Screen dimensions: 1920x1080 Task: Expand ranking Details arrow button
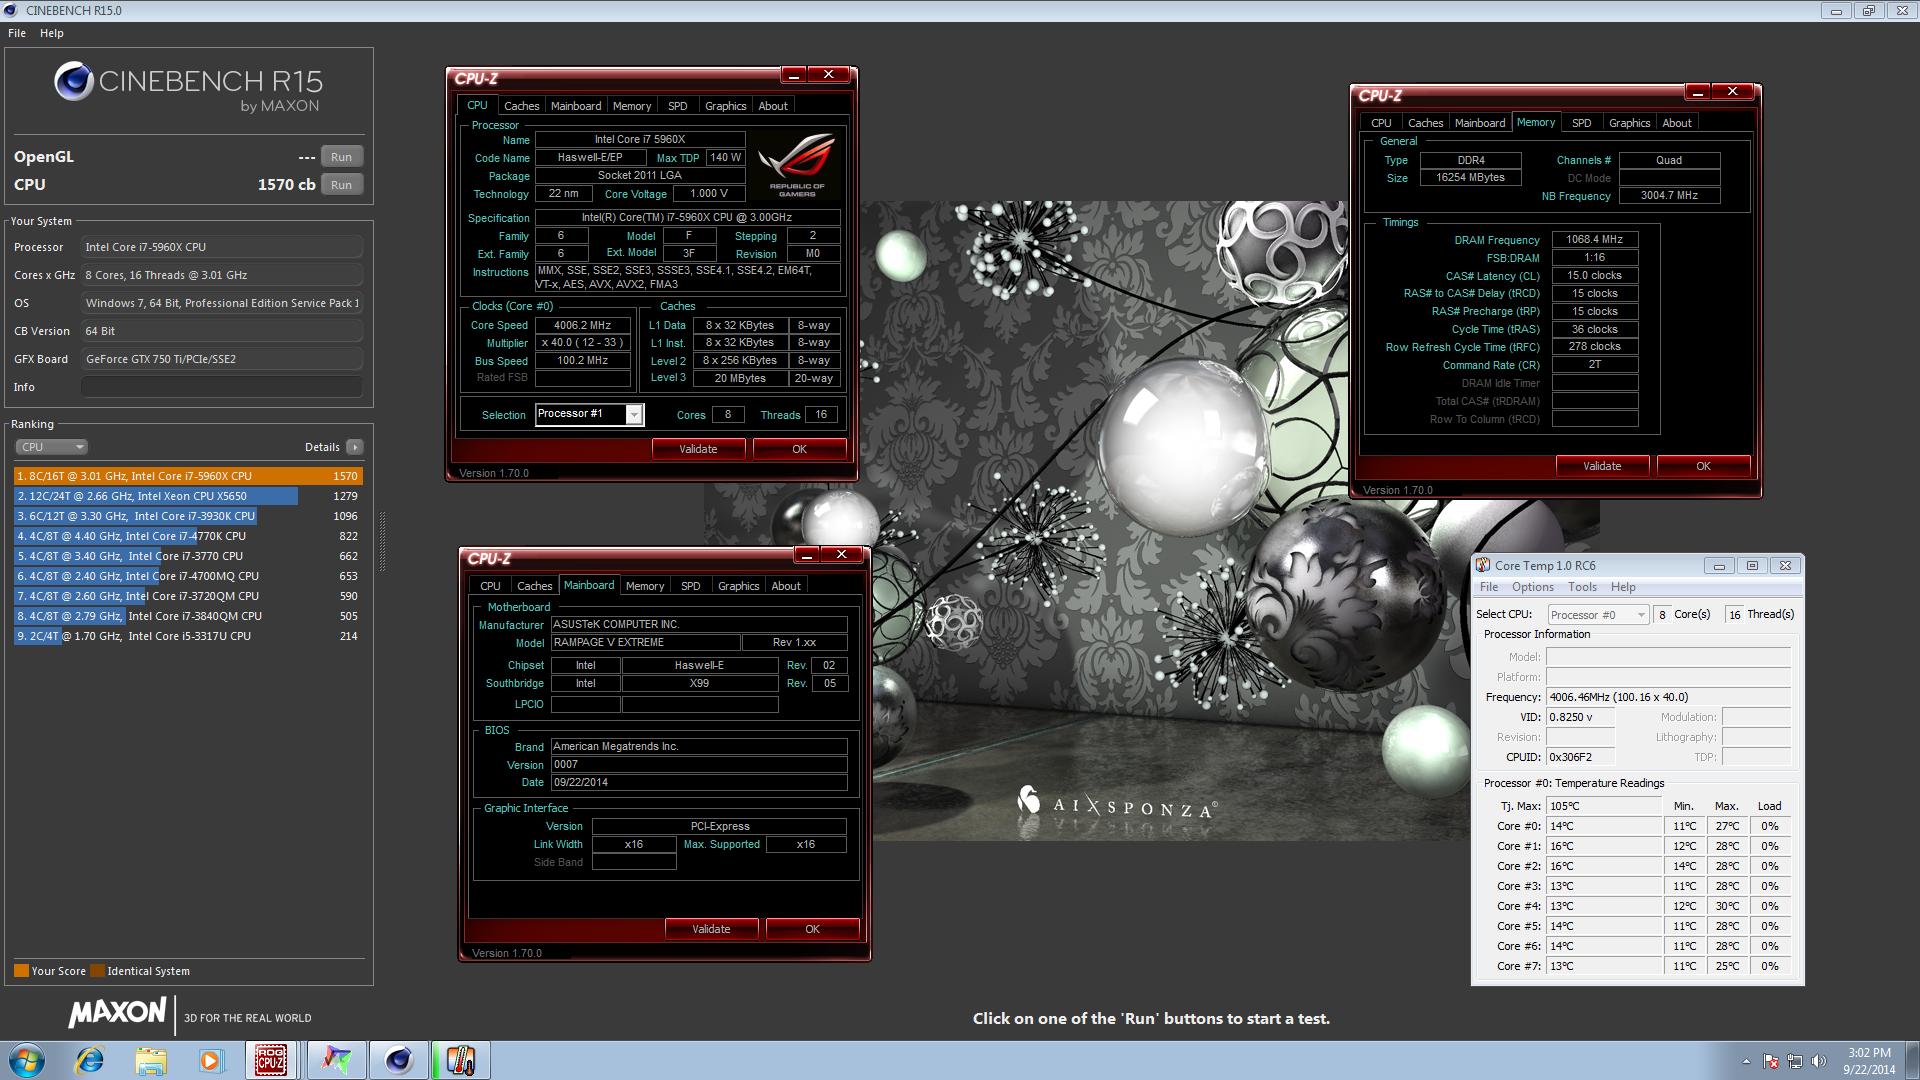click(355, 447)
